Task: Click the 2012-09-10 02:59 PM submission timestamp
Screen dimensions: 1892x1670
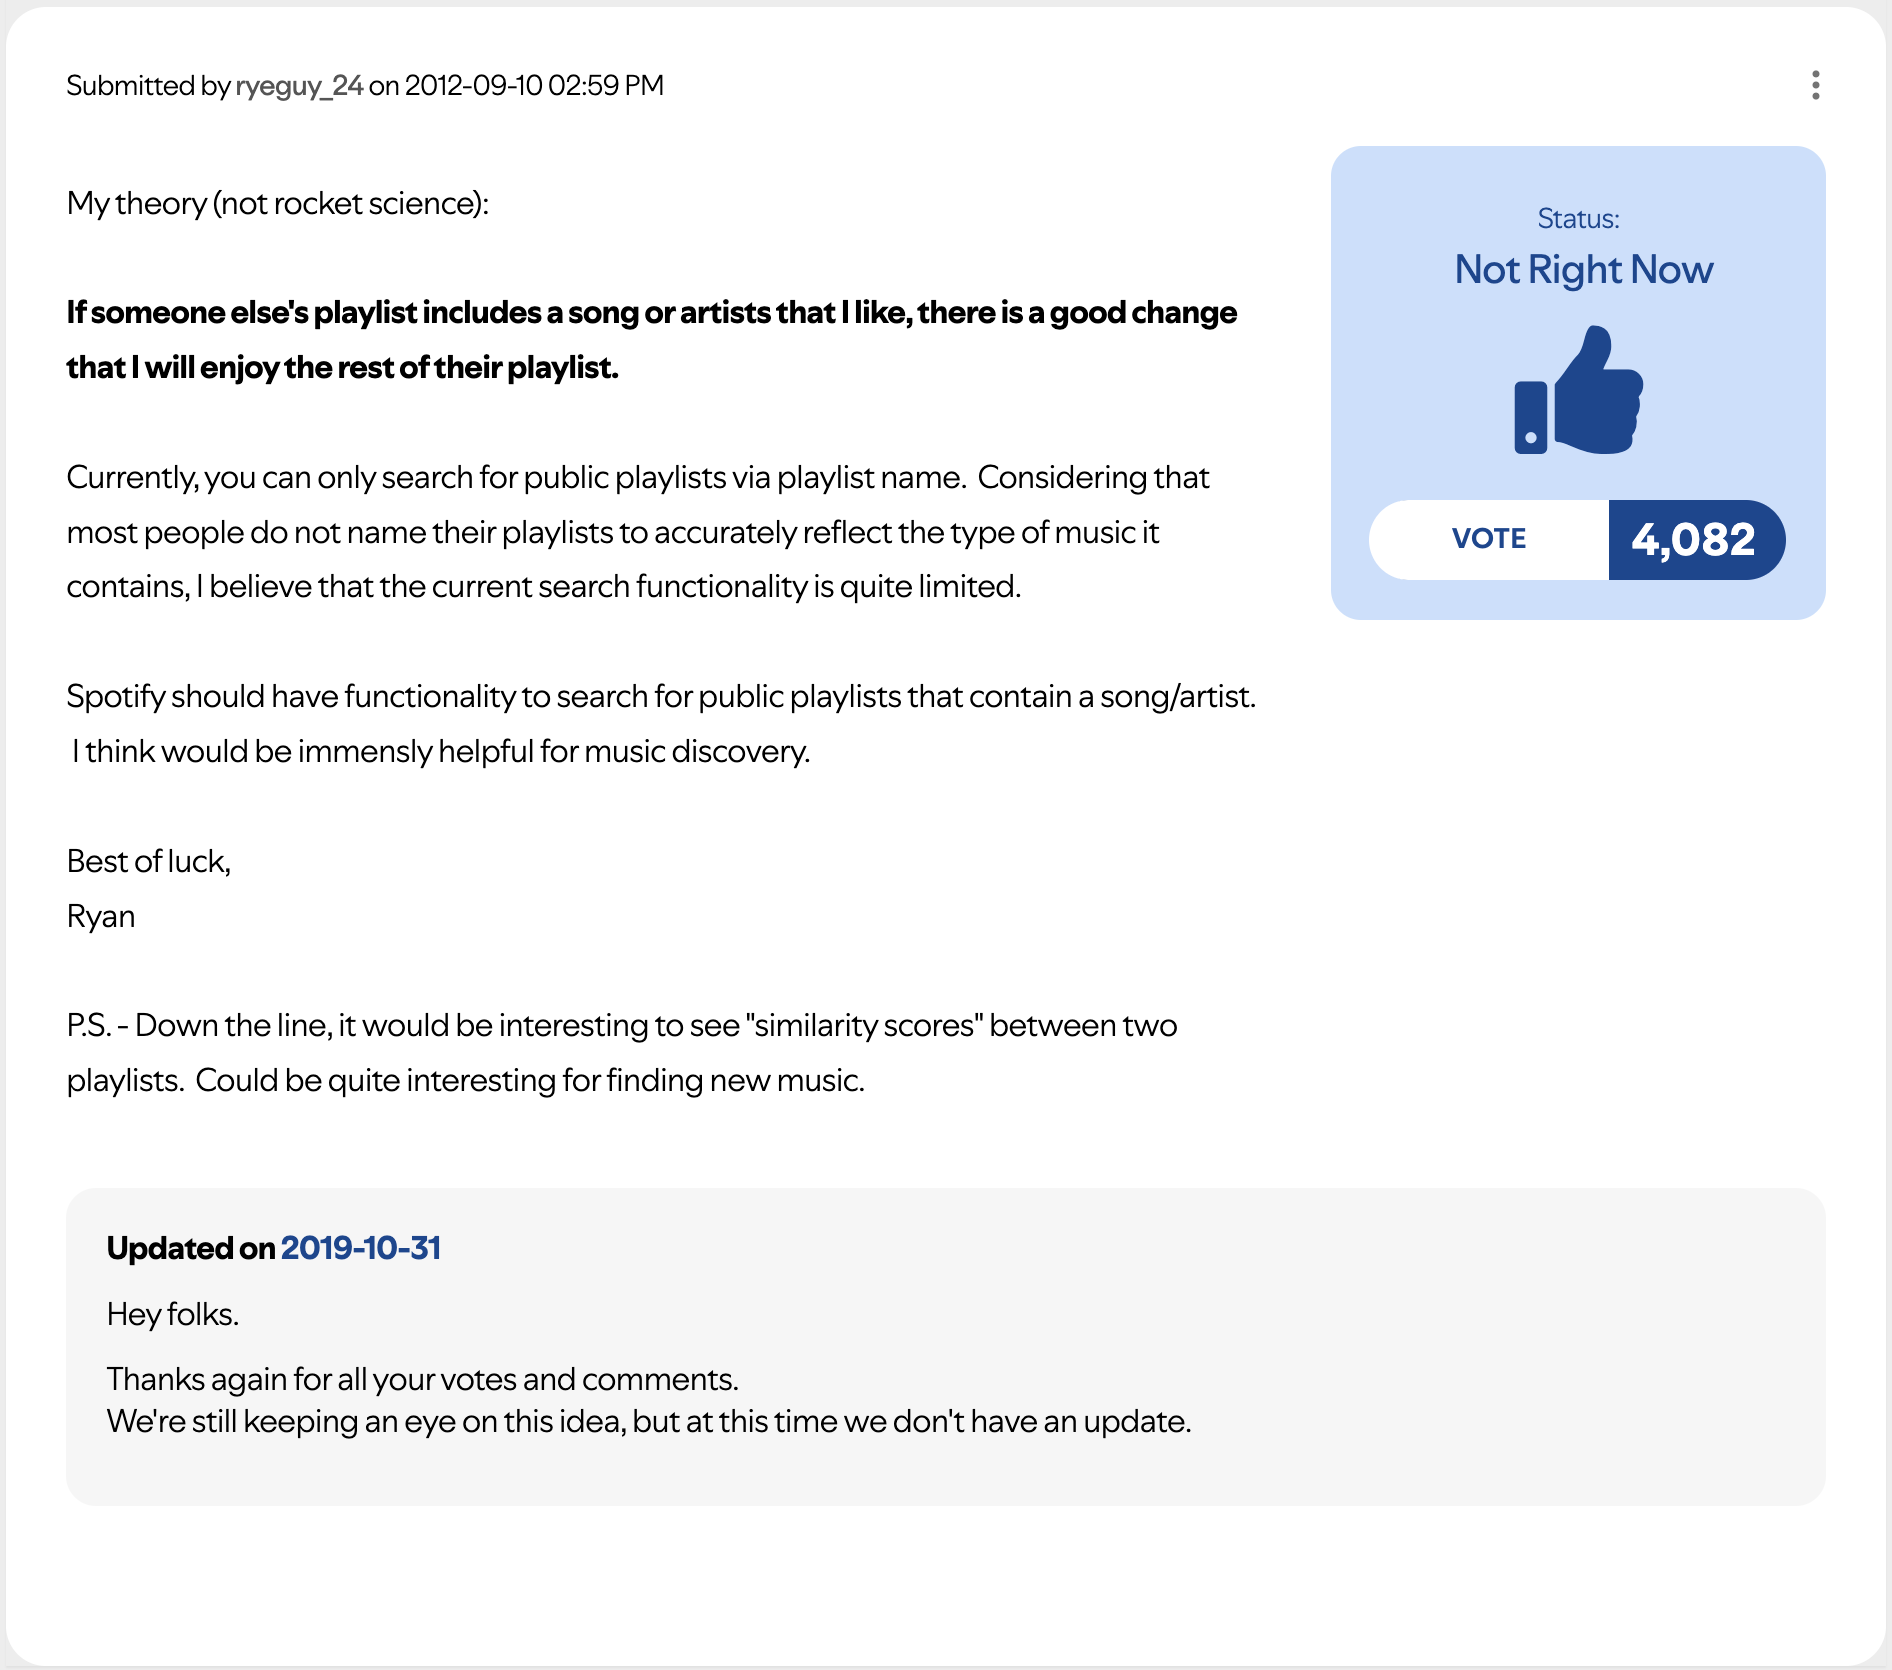Action: [534, 86]
